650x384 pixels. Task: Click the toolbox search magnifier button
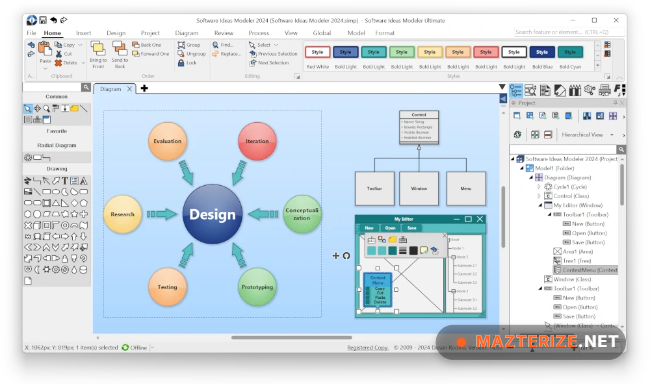tap(86, 87)
